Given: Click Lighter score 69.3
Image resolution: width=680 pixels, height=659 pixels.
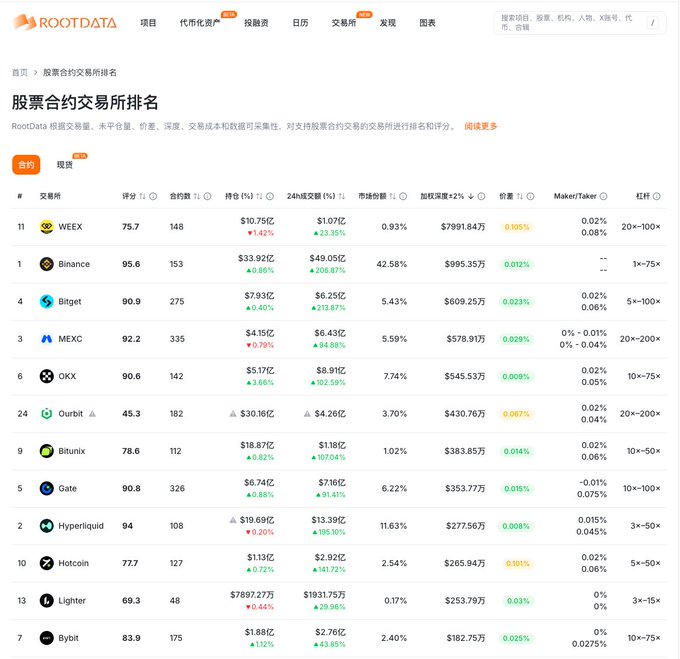Looking at the screenshot, I should point(131,600).
